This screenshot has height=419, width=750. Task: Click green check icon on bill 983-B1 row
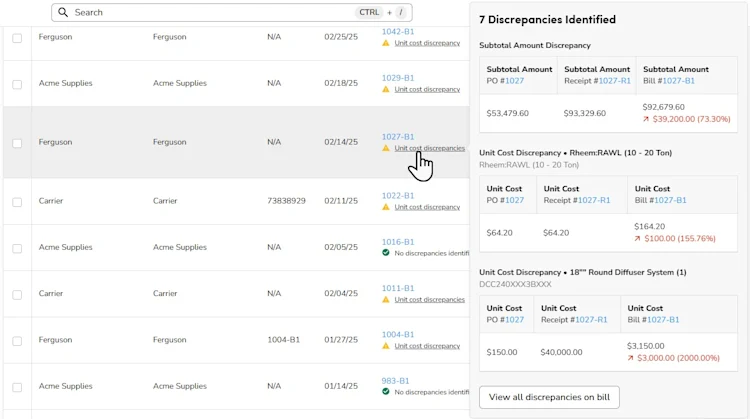(x=386, y=391)
